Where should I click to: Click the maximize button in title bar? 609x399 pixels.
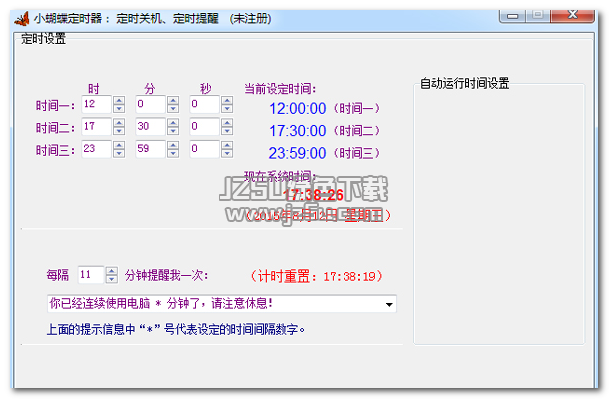click(538, 16)
